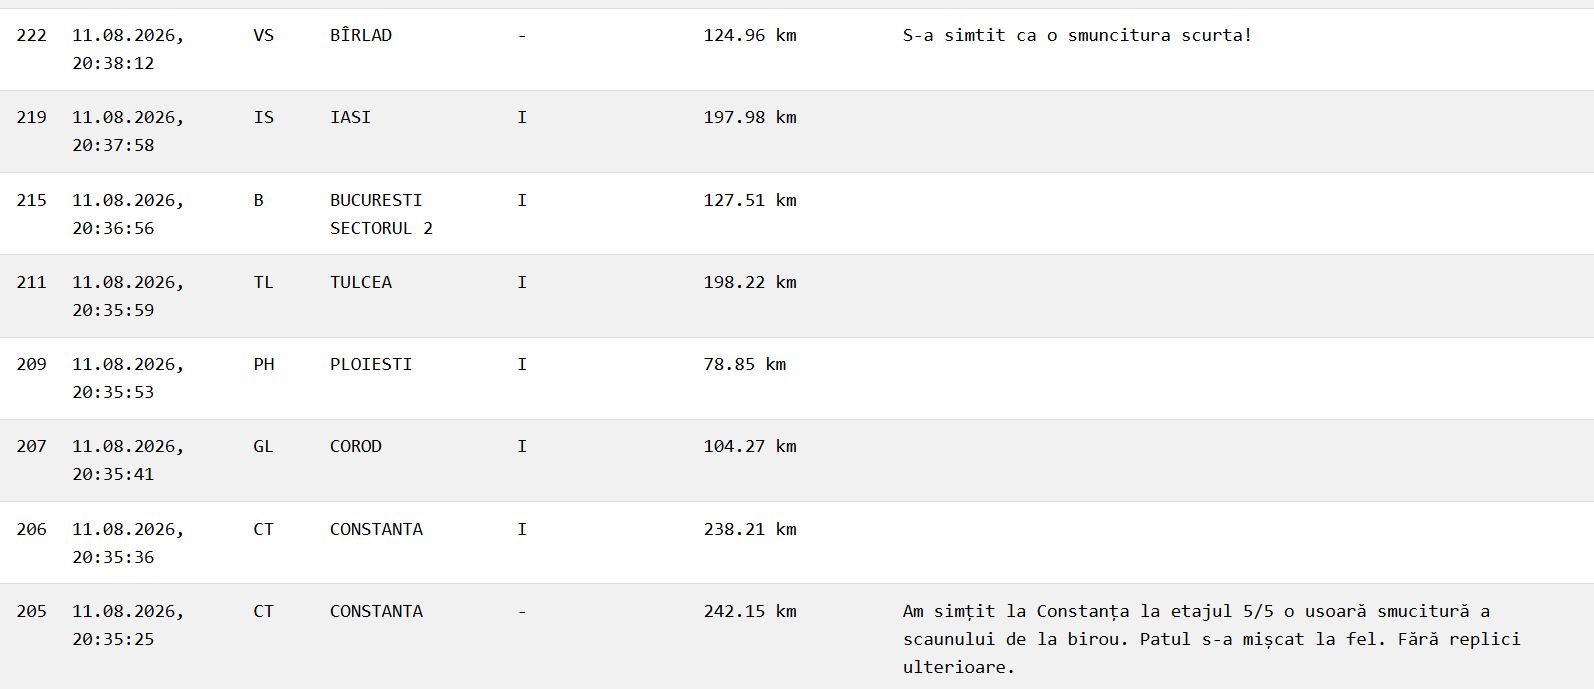Select the TULCEA report row
Image resolution: width=1594 pixels, height=689 pixels.
[797, 296]
